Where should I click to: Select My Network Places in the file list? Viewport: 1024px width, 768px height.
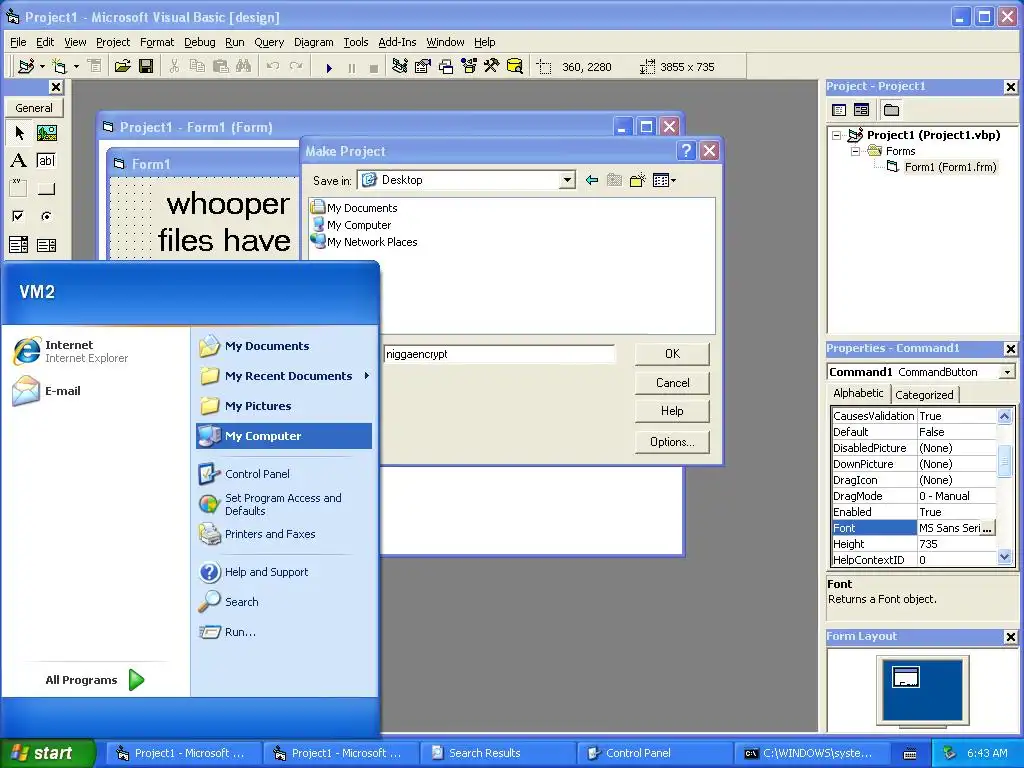(x=364, y=242)
